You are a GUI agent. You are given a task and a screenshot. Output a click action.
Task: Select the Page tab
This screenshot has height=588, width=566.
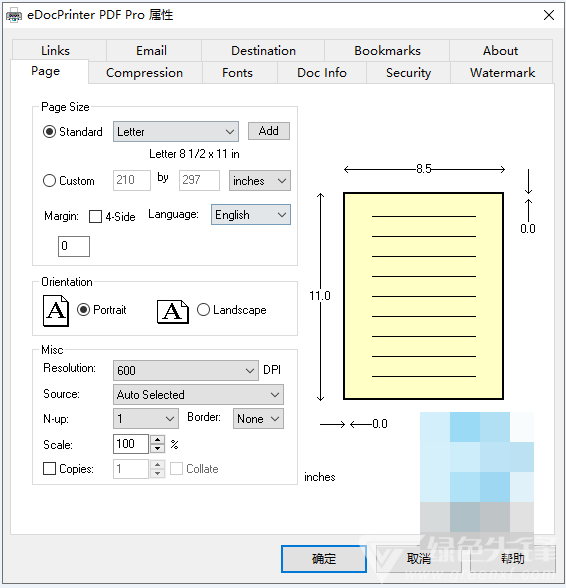point(50,71)
